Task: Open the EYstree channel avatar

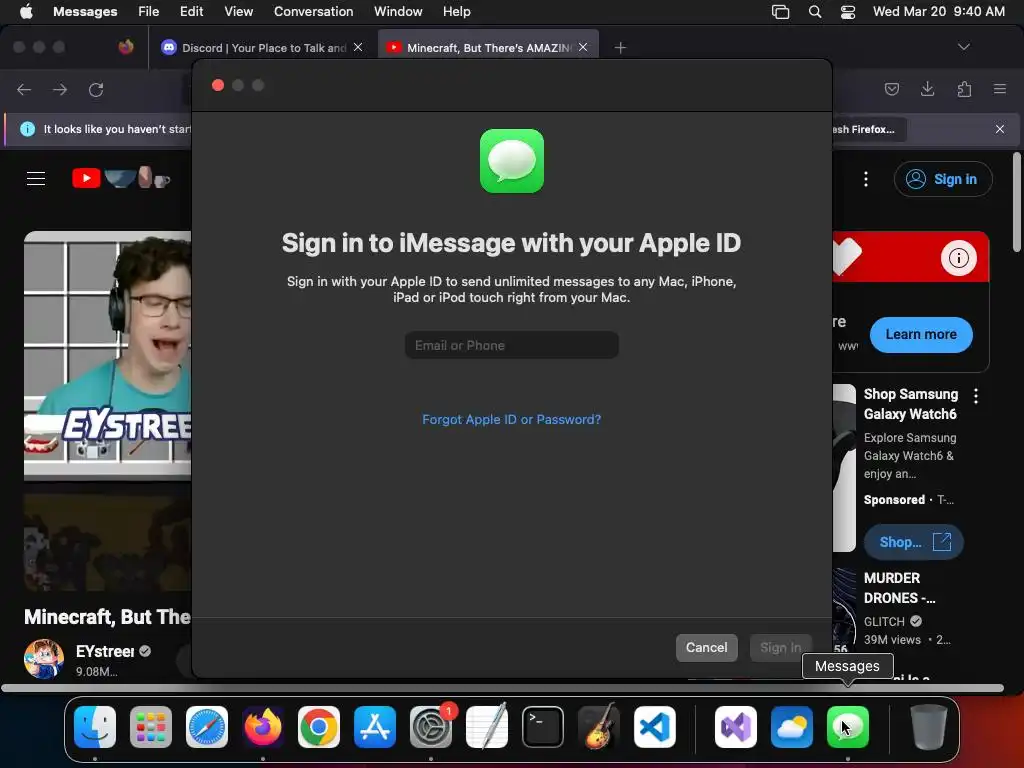Action: click(x=44, y=658)
